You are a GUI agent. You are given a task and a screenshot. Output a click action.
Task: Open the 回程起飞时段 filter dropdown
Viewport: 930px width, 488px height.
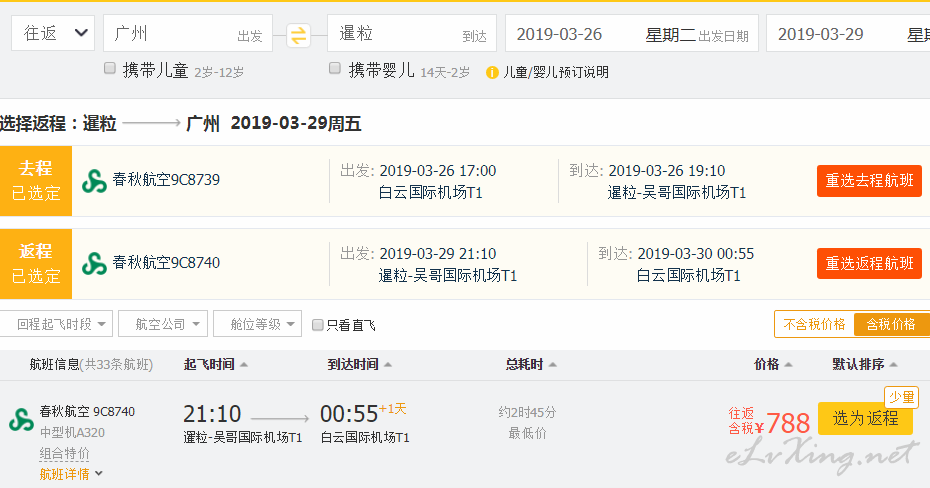(56, 324)
